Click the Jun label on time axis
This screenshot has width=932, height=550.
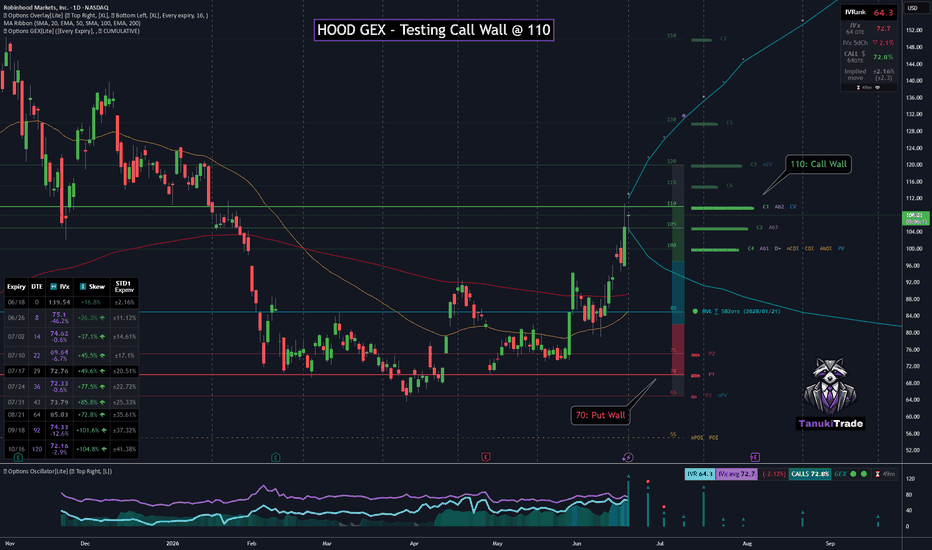click(576, 543)
